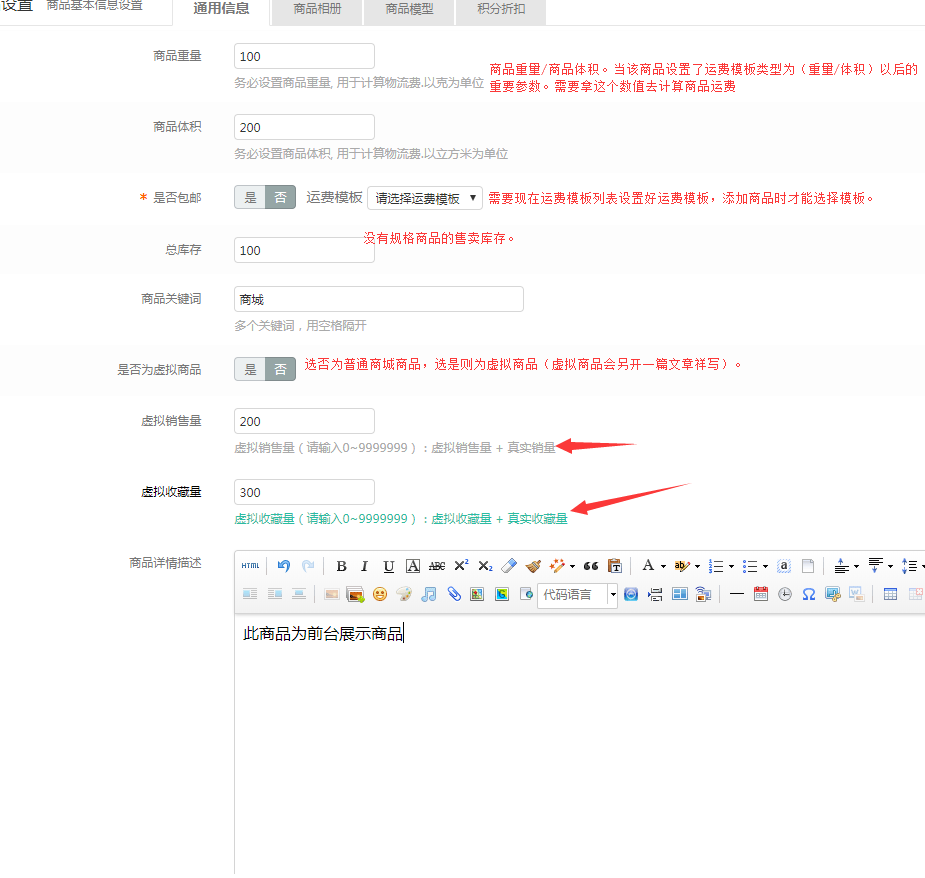Set 是否包邮 to 否

pyautogui.click(x=281, y=197)
